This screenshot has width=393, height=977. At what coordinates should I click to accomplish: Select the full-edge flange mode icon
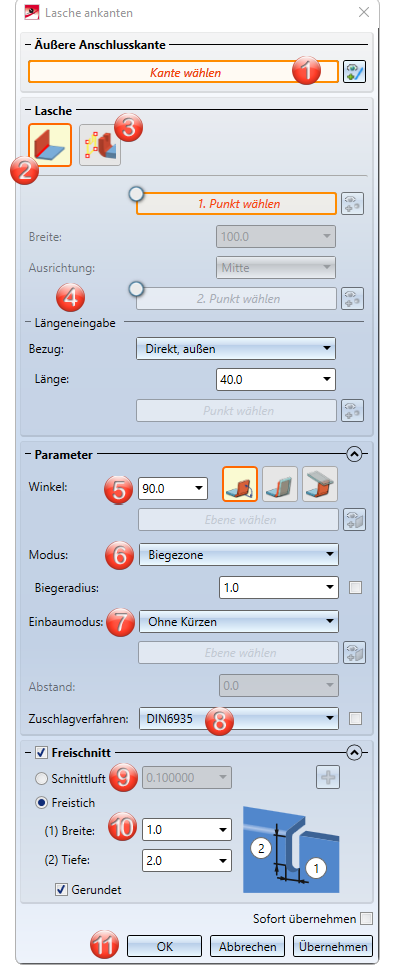click(x=50, y=145)
